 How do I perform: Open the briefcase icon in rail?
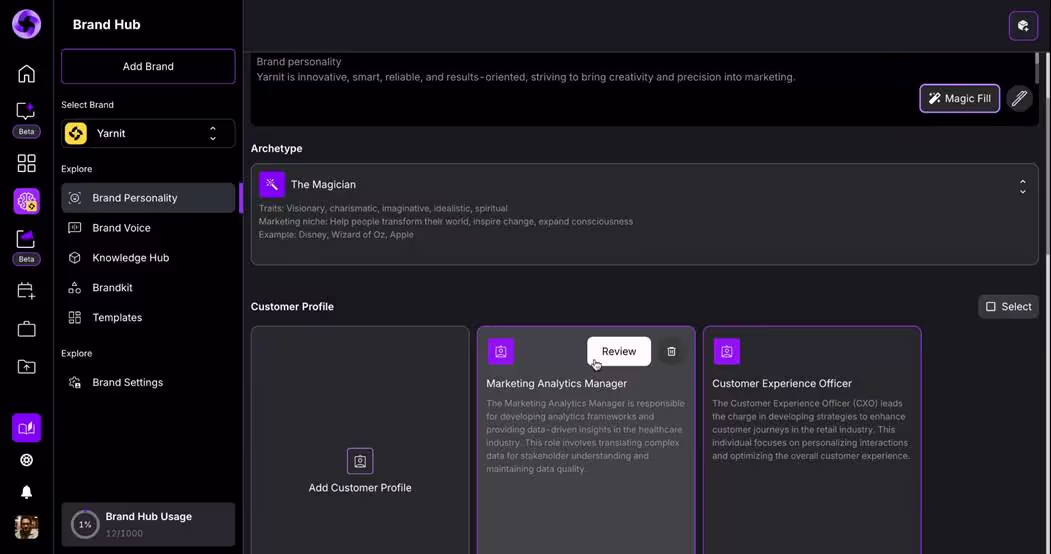pyautogui.click(x=26, y=329)
